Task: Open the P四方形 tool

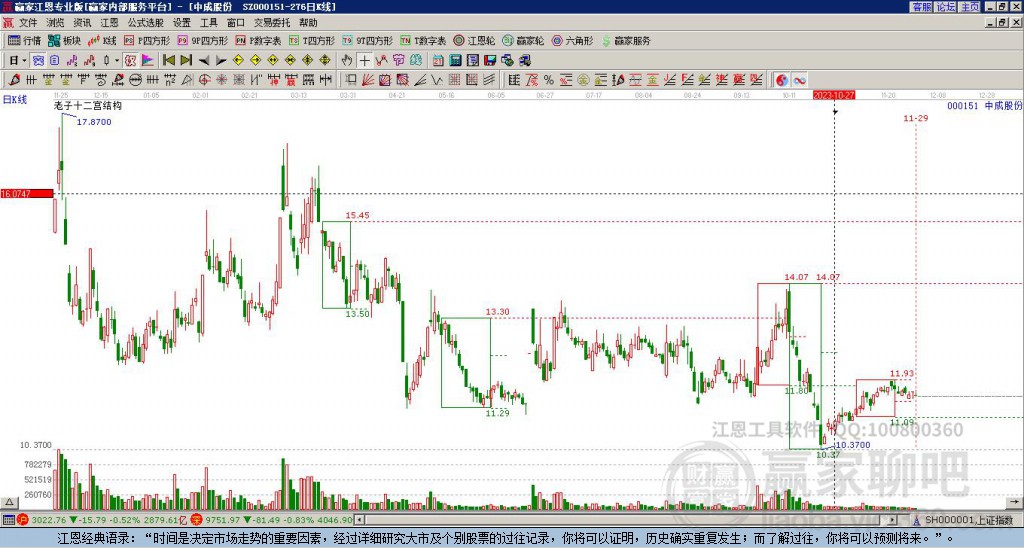Action: coord(147,40)
